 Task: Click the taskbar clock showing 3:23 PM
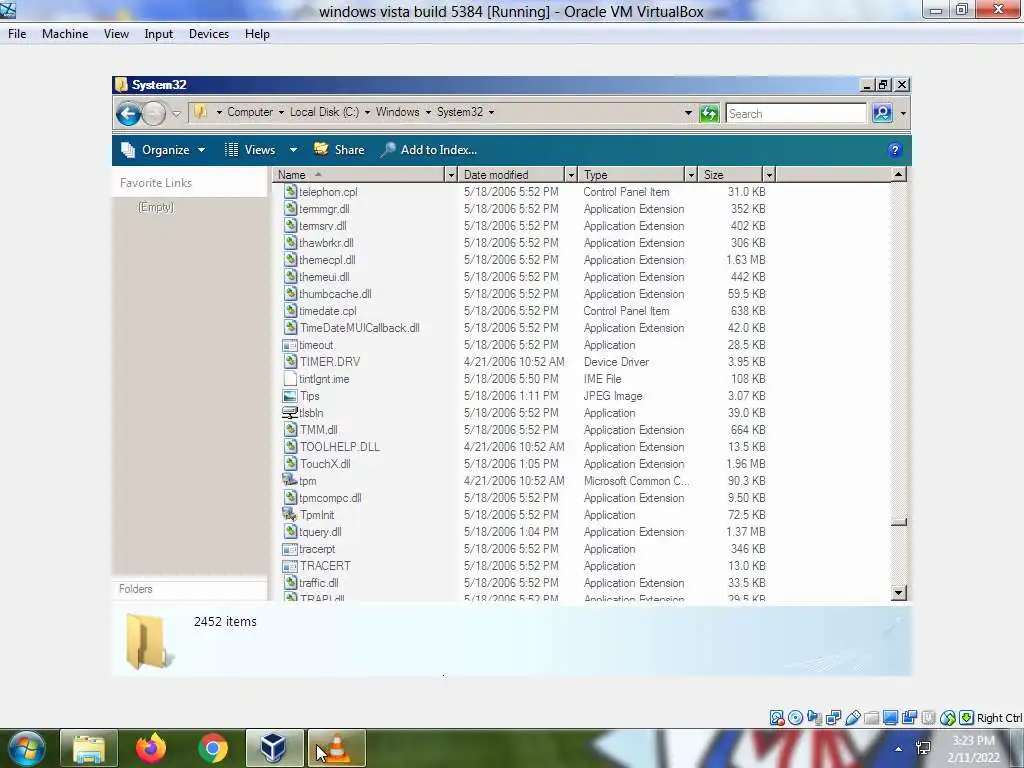[973, 749]
